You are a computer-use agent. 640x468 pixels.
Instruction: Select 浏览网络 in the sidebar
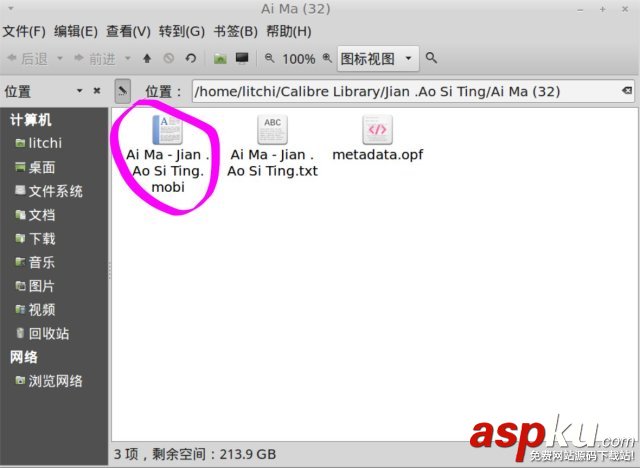pyautogui.click(x=49, y=381)
